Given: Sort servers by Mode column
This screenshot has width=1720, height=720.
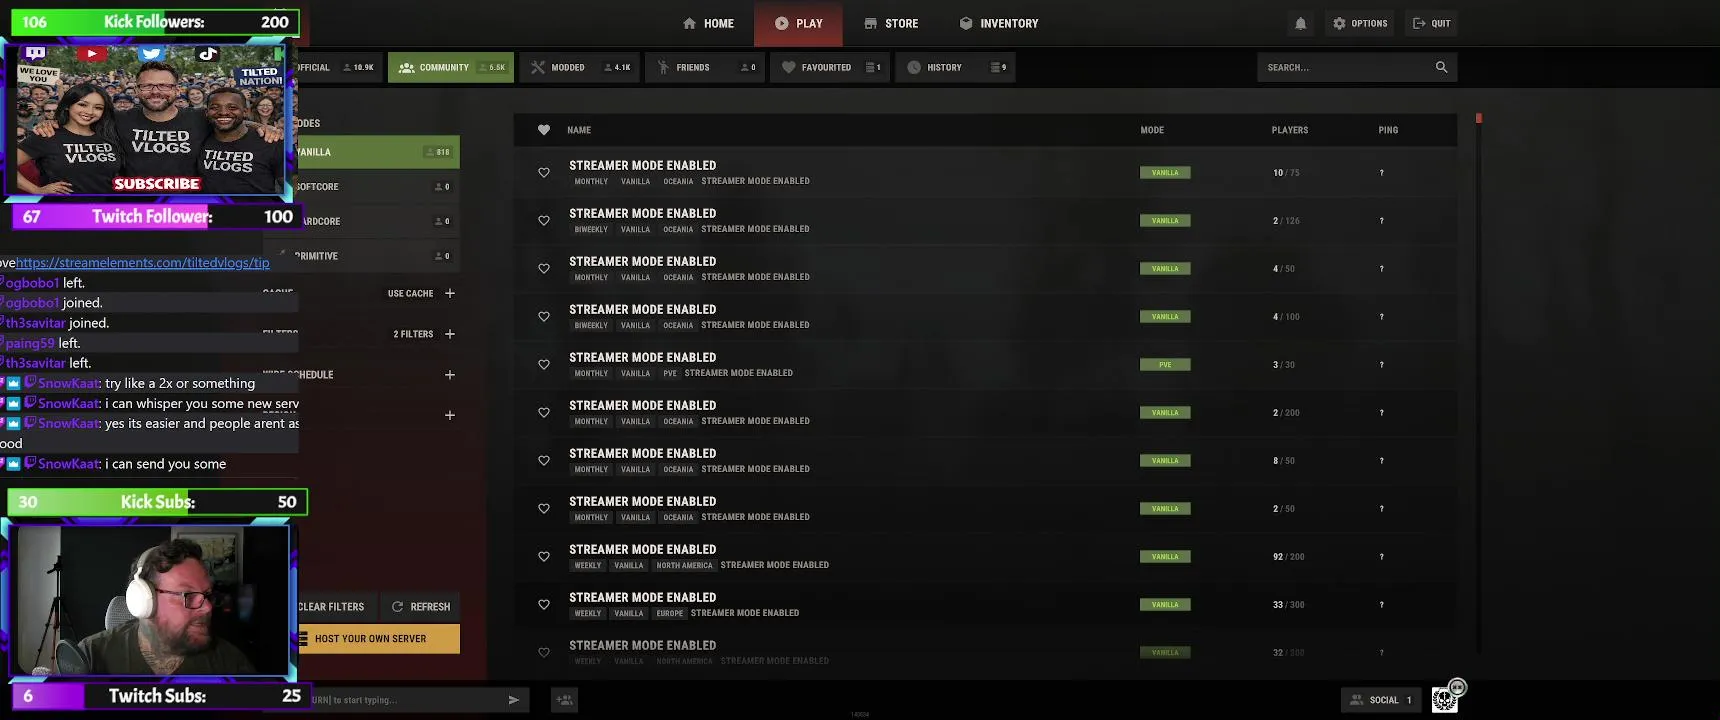Looking at the screenshot, I should (x=1152, y=130).
